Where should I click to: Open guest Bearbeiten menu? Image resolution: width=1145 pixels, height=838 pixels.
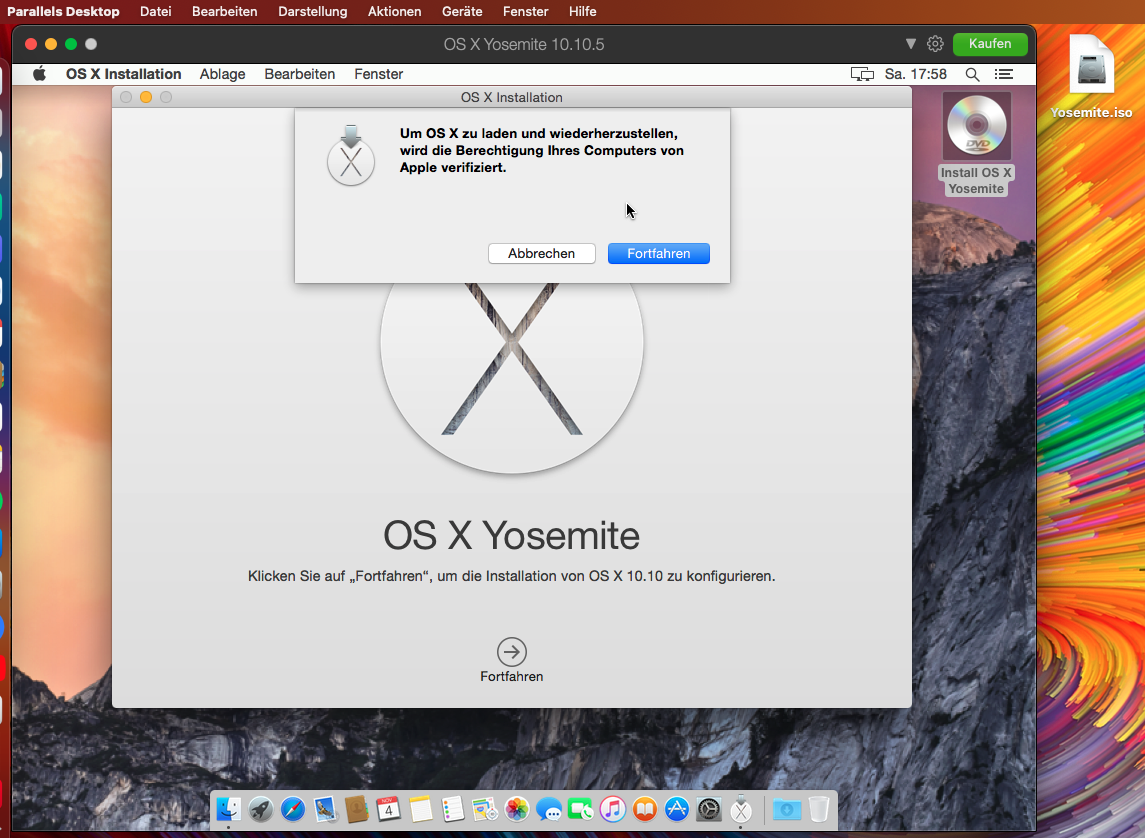299,74
